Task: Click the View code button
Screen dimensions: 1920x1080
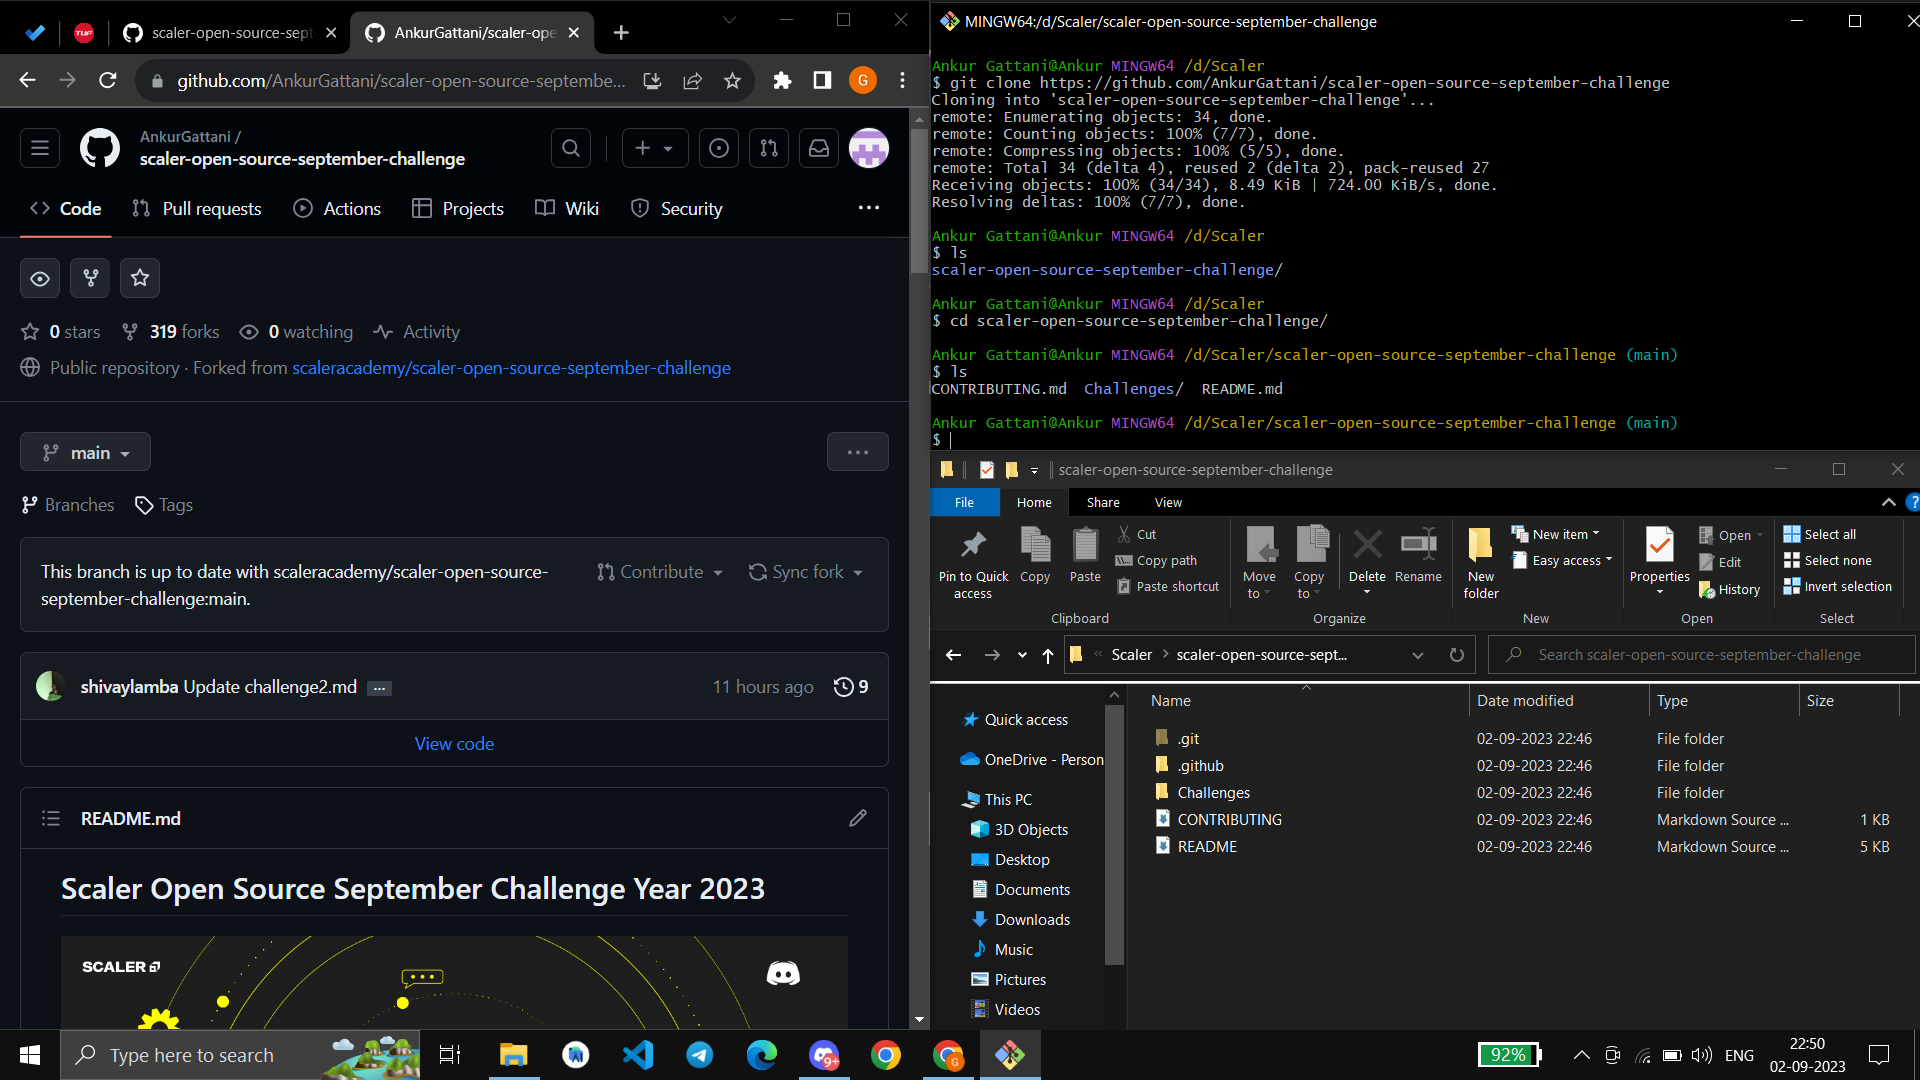Action: click(453, 743)
